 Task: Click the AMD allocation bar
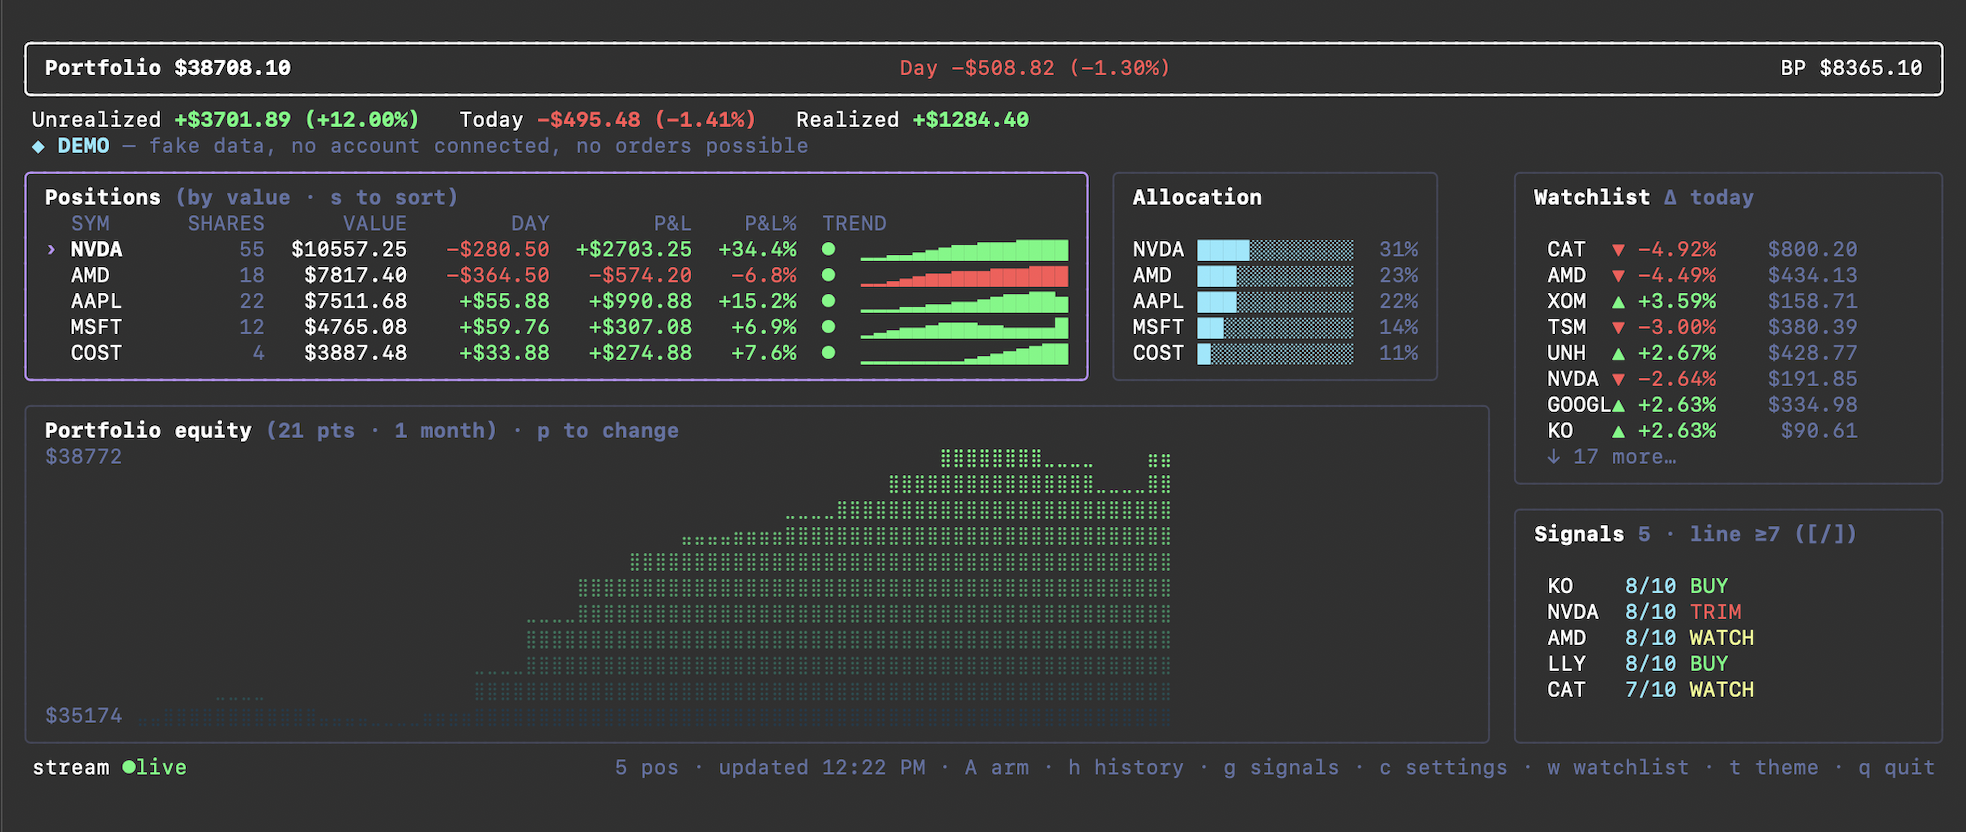[x=1275, y=275]
